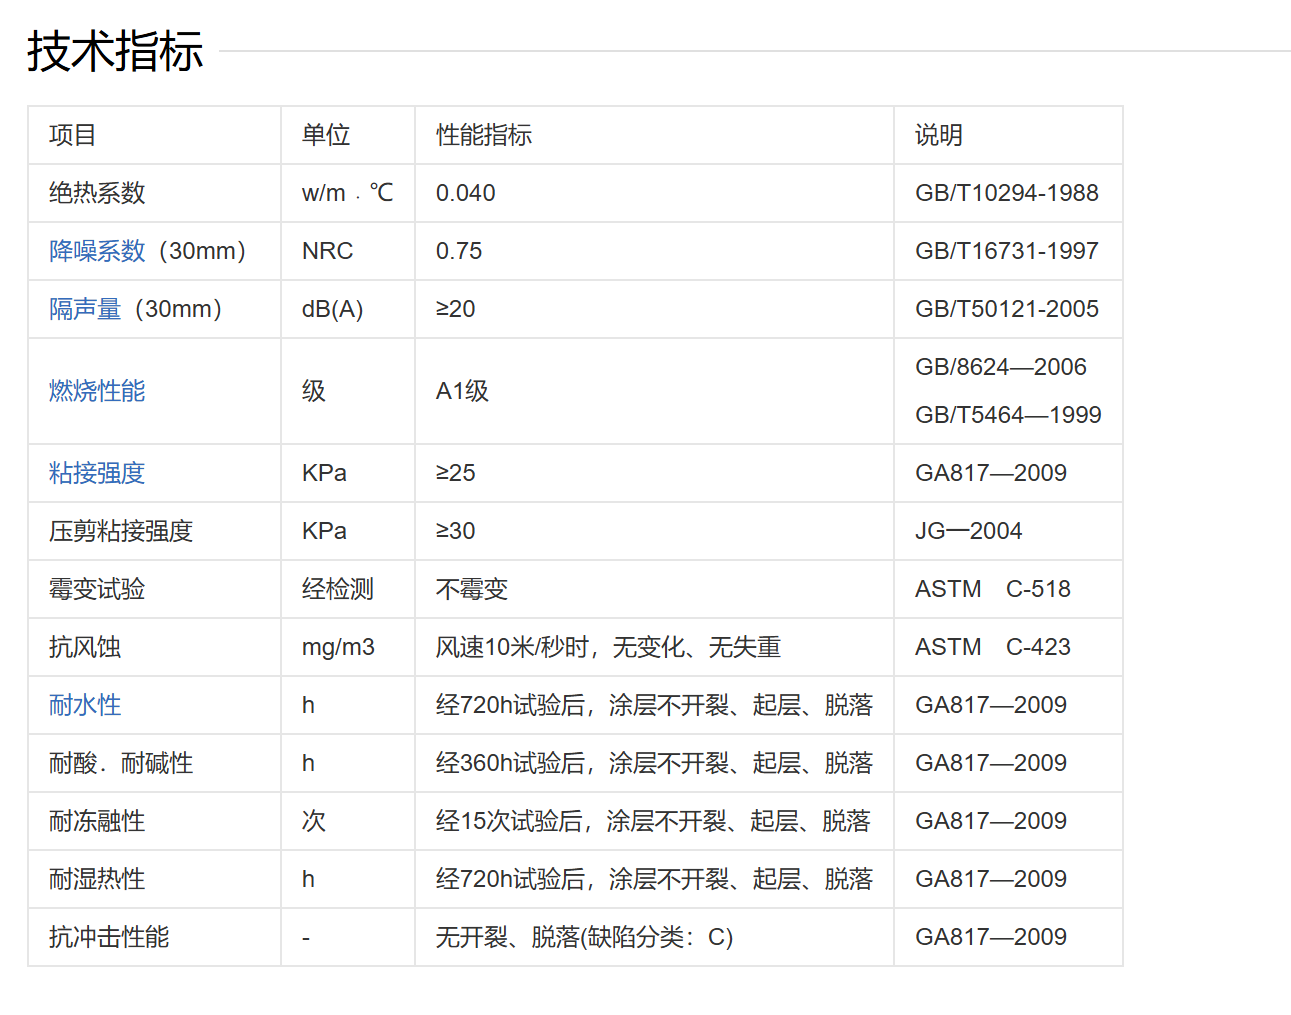Follow the 粘接强度 link
Screen dimensions: 1291x1015
pyautogui.click(x=97, y=473)
